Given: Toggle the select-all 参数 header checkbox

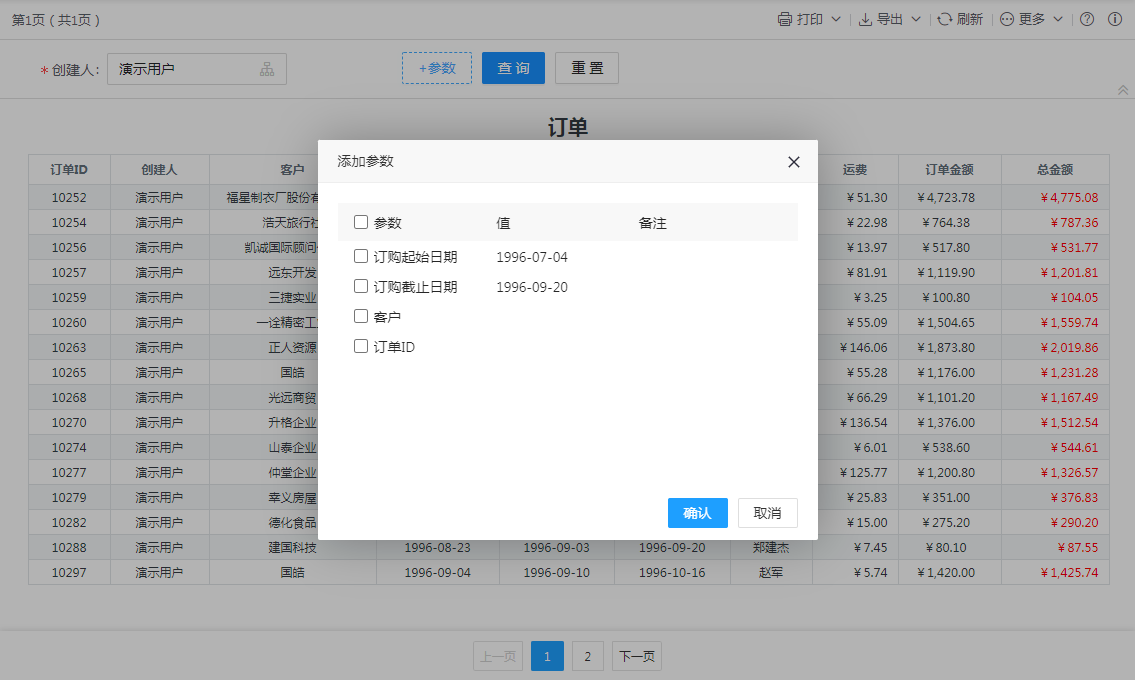Looking at the screenshot, I should (x=361, y=223).
